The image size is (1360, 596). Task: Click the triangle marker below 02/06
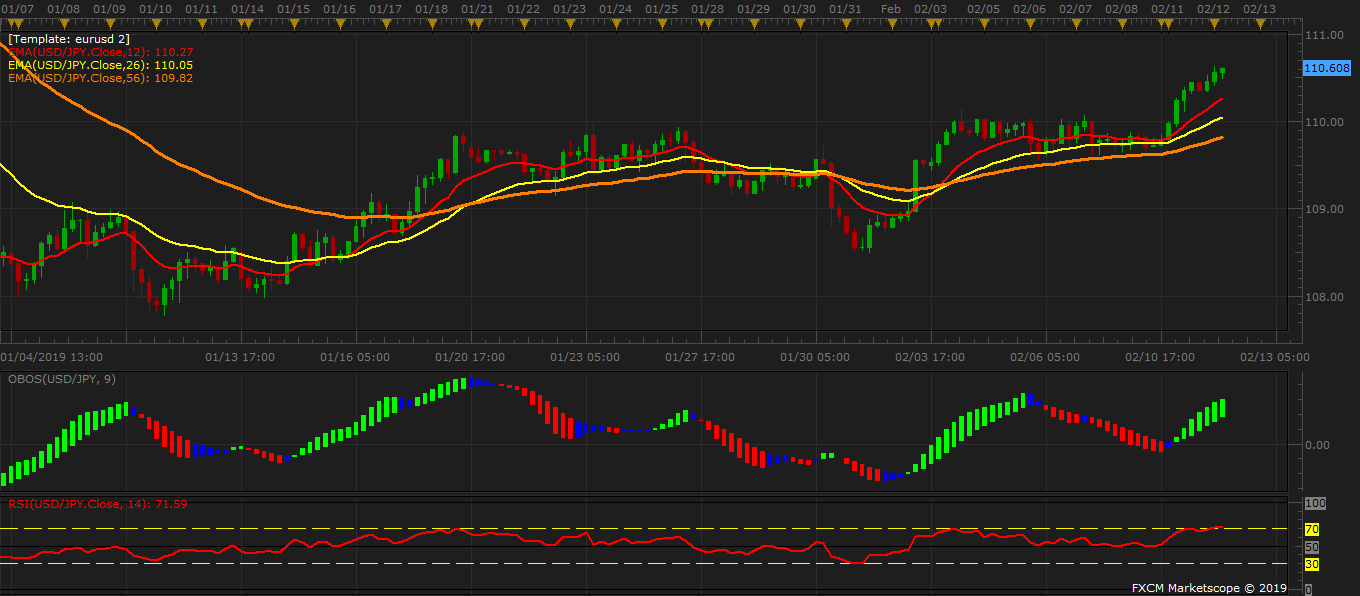pyautogui.click(x=1029, y=24)
